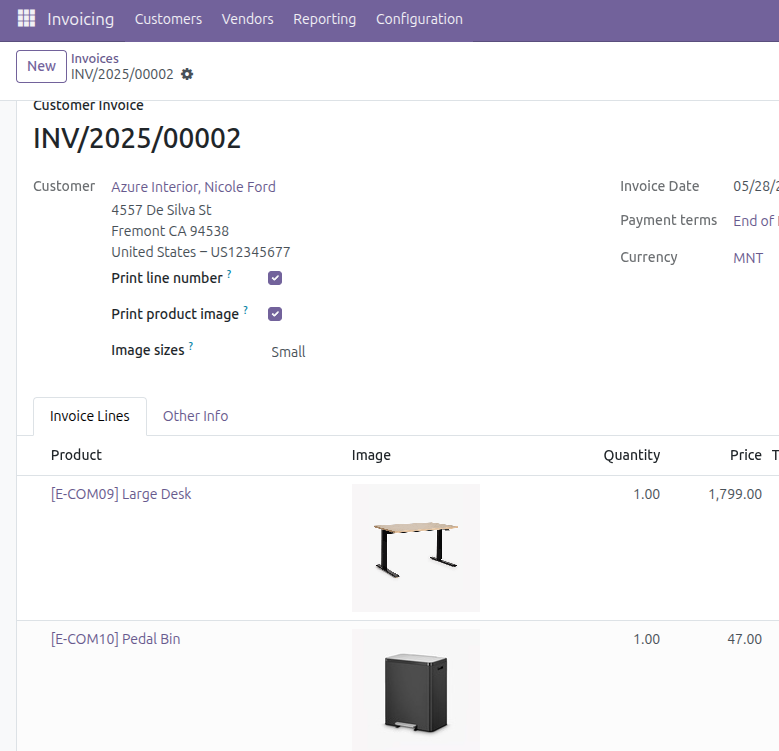Open the MNT currency link
Image resolution: width=779 pixels, height=751 pixels.
(x=748, y=258)
